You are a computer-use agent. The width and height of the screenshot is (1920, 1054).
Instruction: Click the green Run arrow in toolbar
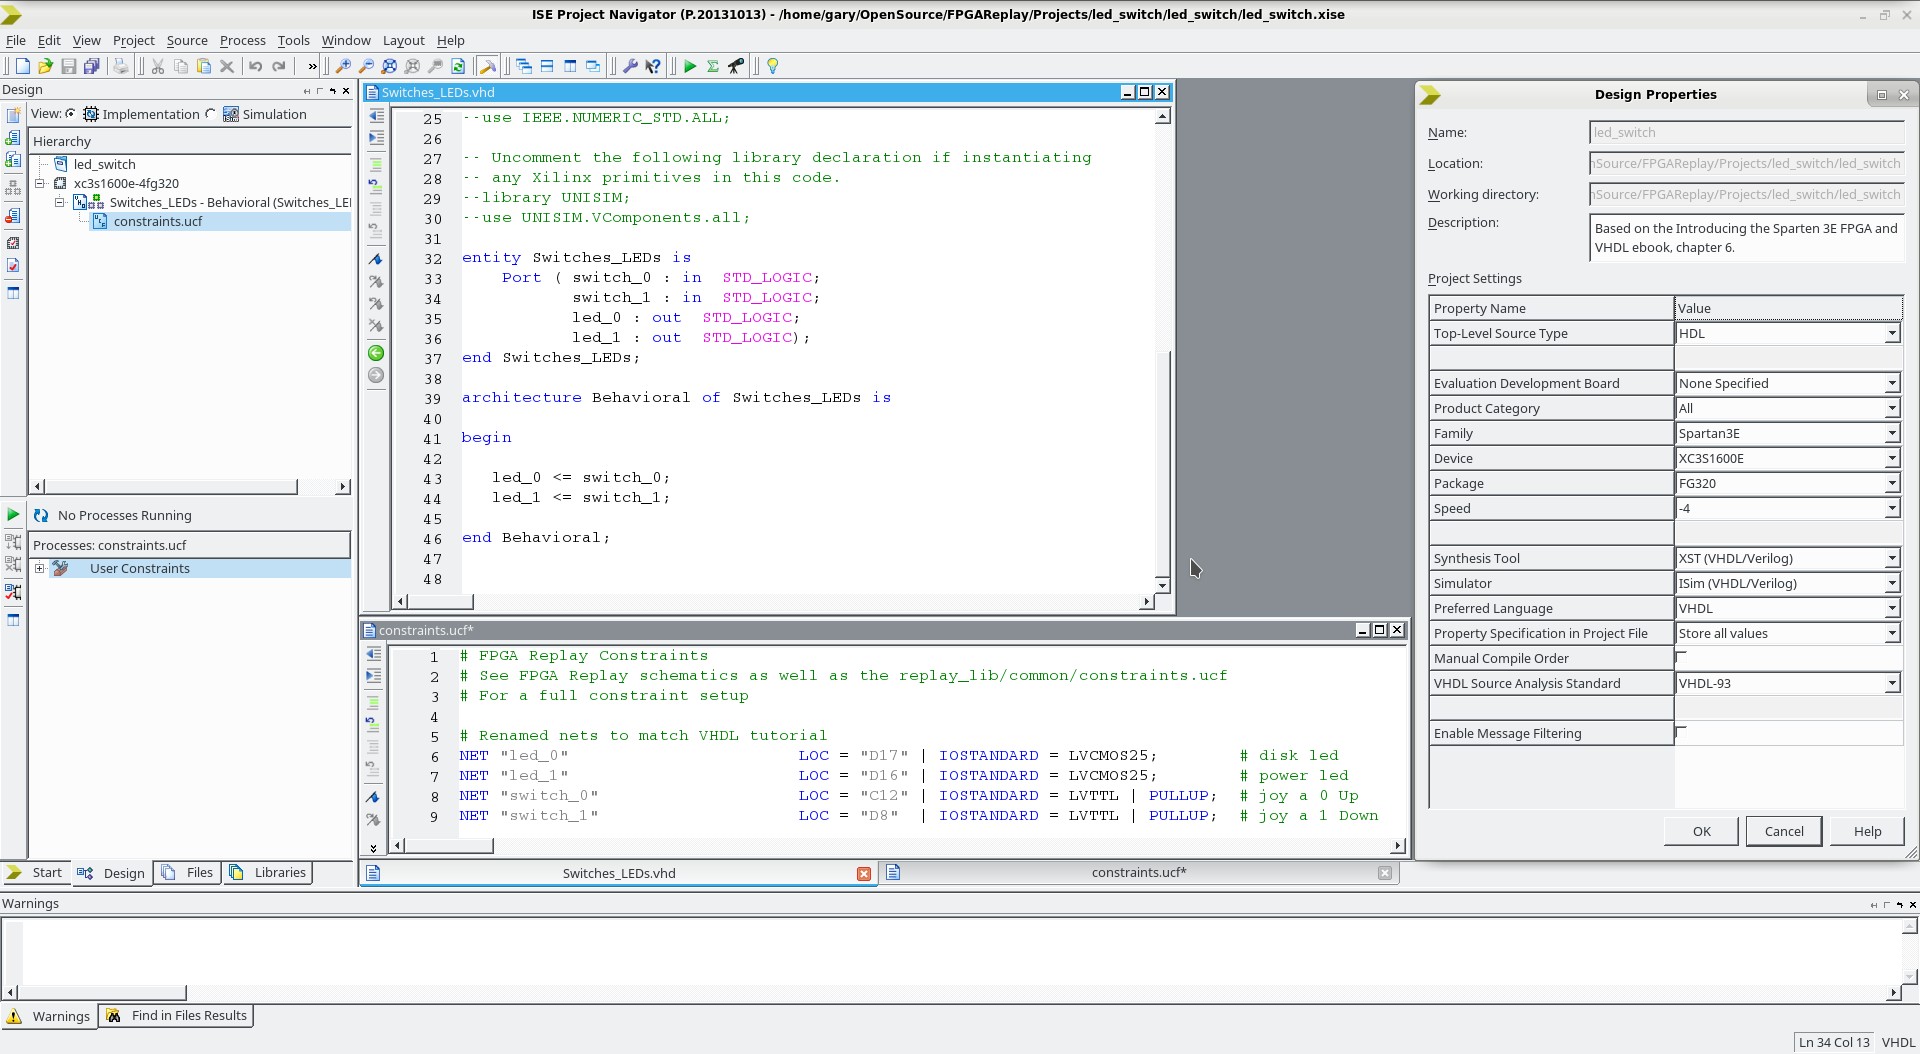[690, 66]
